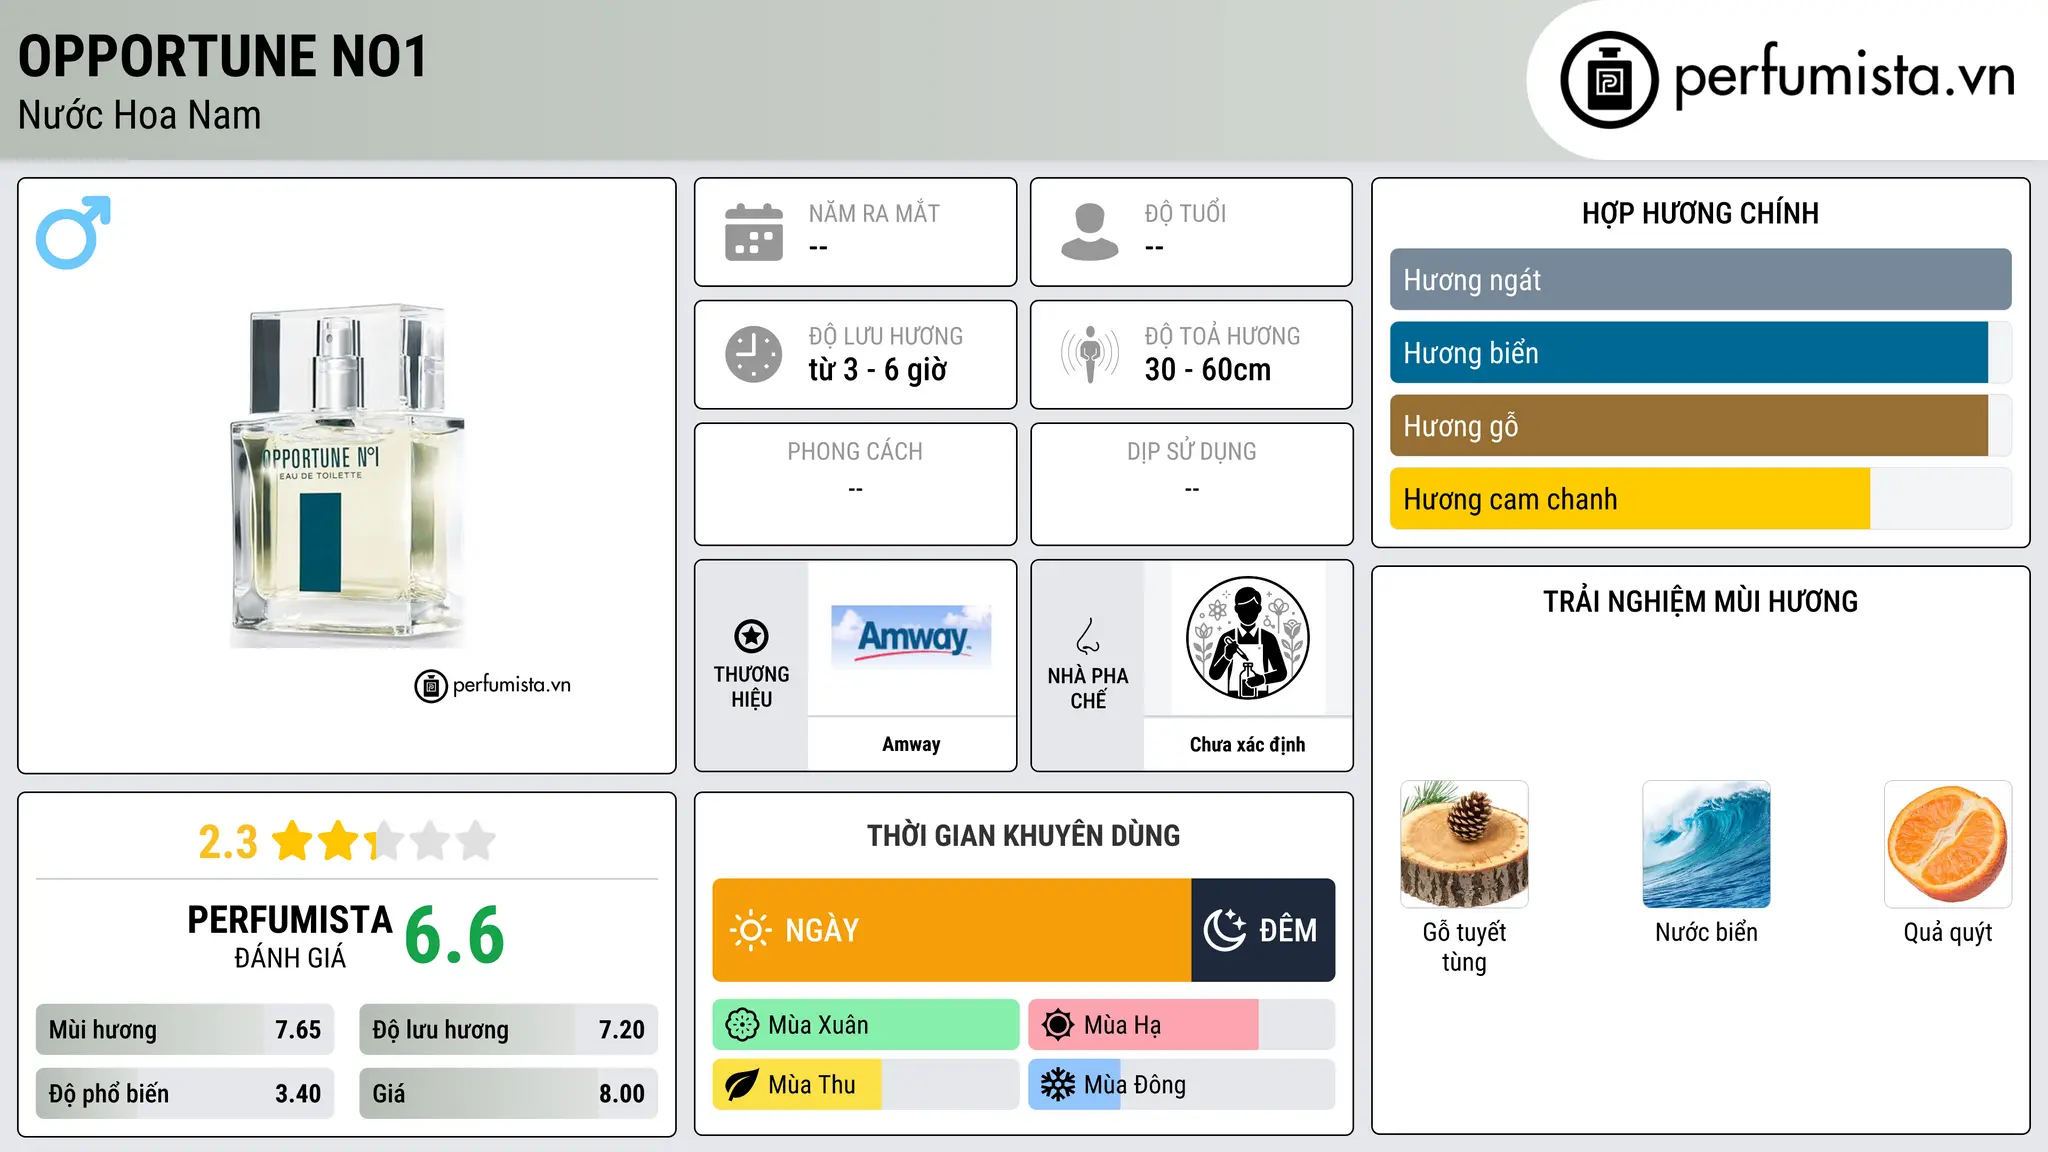Click the clock icon beside Độ lưu hương

click(754, 354)
